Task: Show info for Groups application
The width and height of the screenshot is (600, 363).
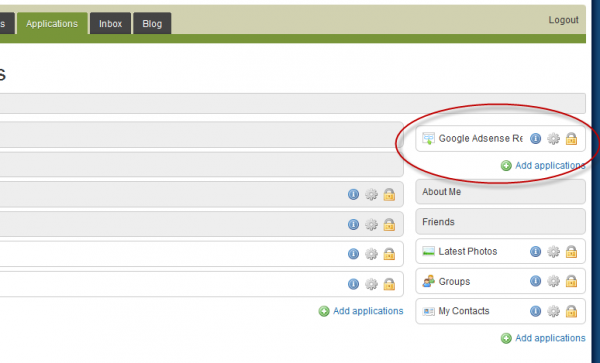Action: point(535,281)
